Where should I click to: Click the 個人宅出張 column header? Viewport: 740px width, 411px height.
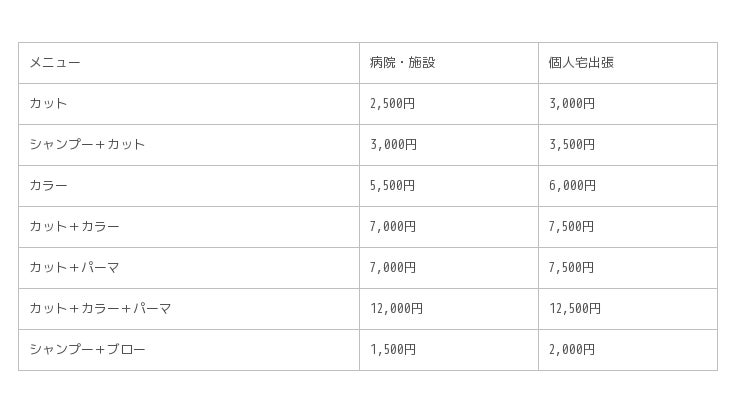pos(581,63)
